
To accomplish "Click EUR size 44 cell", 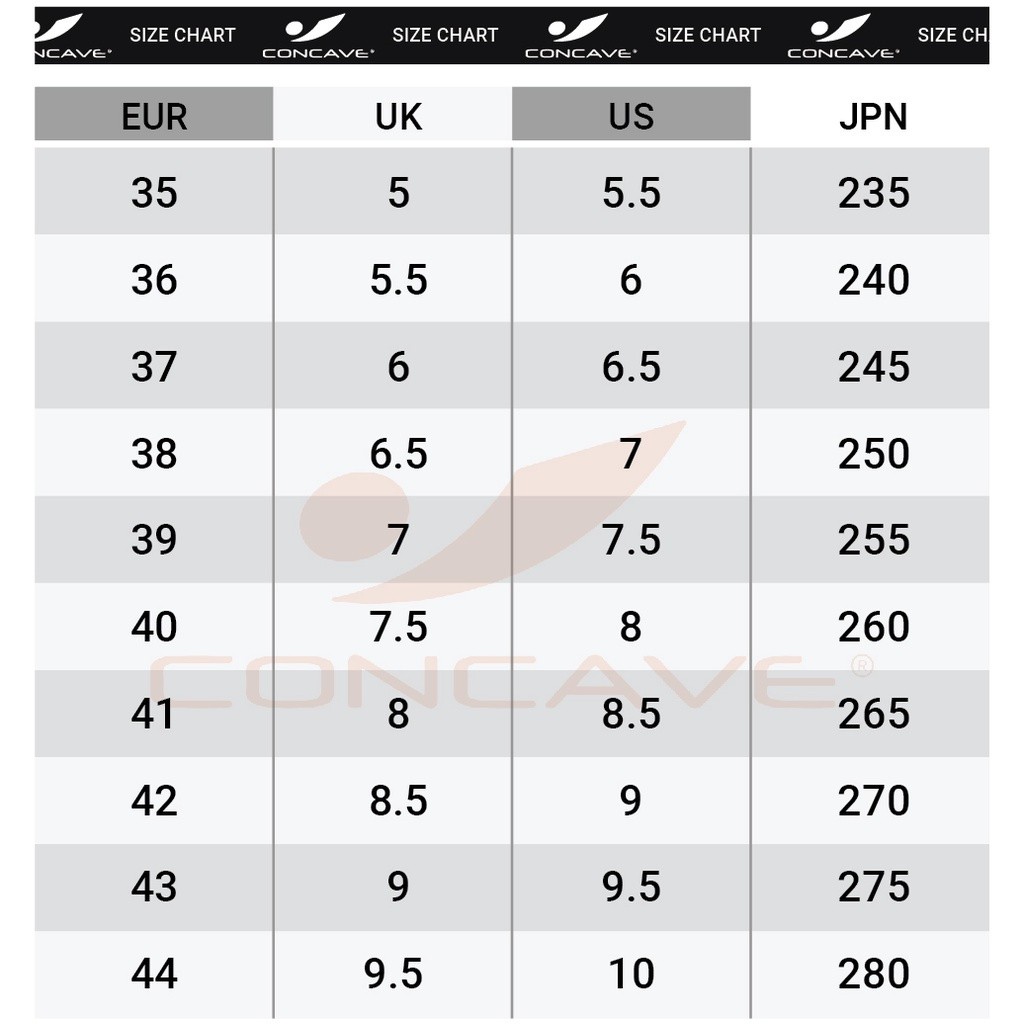I will pos(154,973).
